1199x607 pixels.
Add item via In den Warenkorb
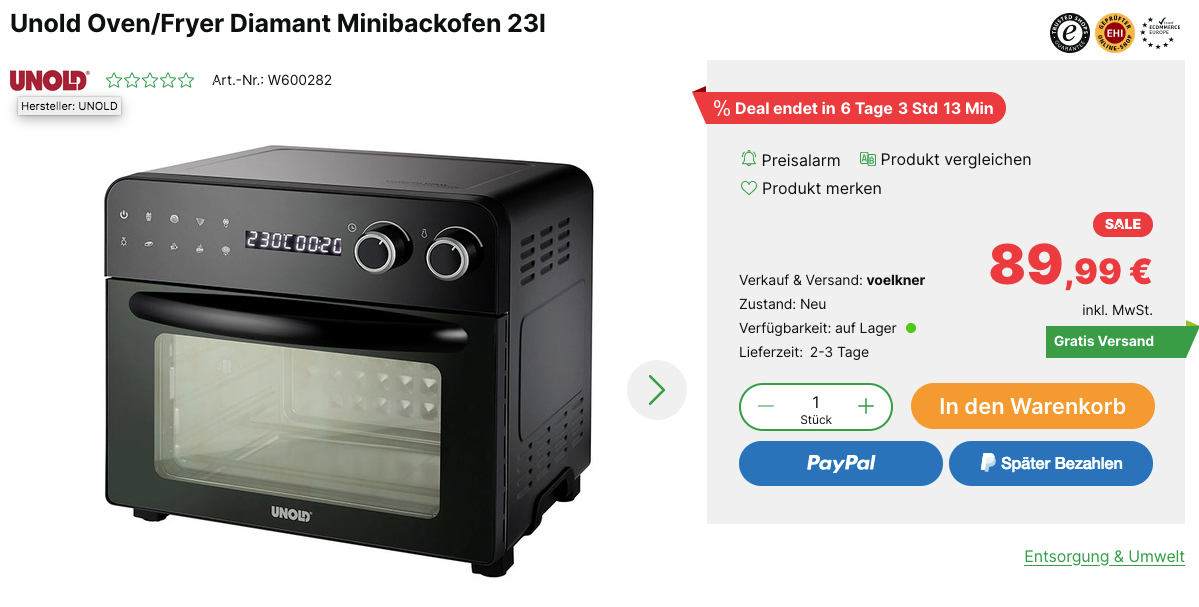(x=1032, y=406)
